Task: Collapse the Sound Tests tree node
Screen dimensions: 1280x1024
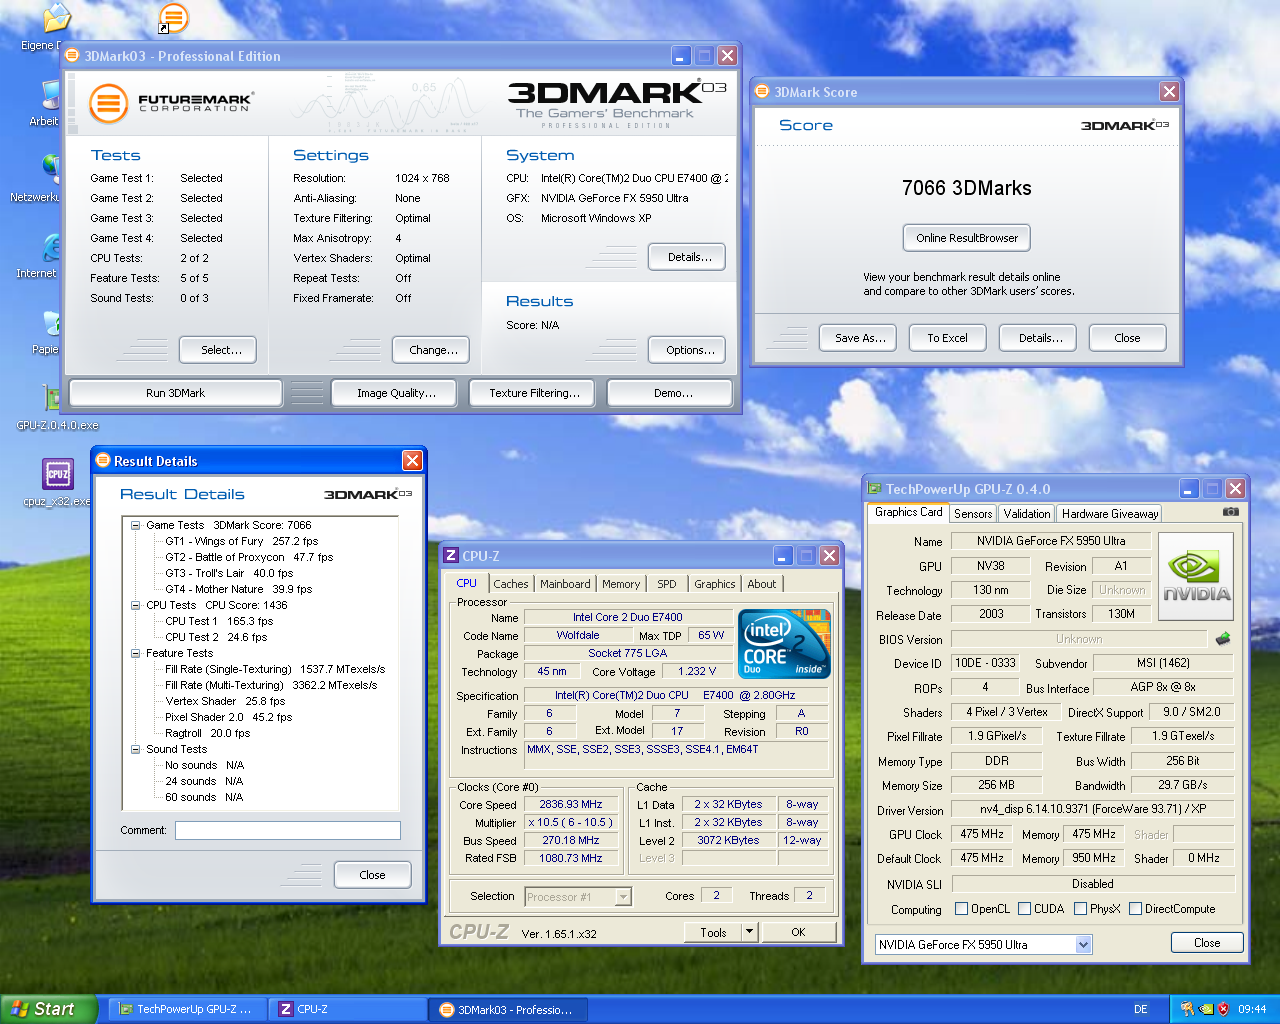Action: click(135, 749)
